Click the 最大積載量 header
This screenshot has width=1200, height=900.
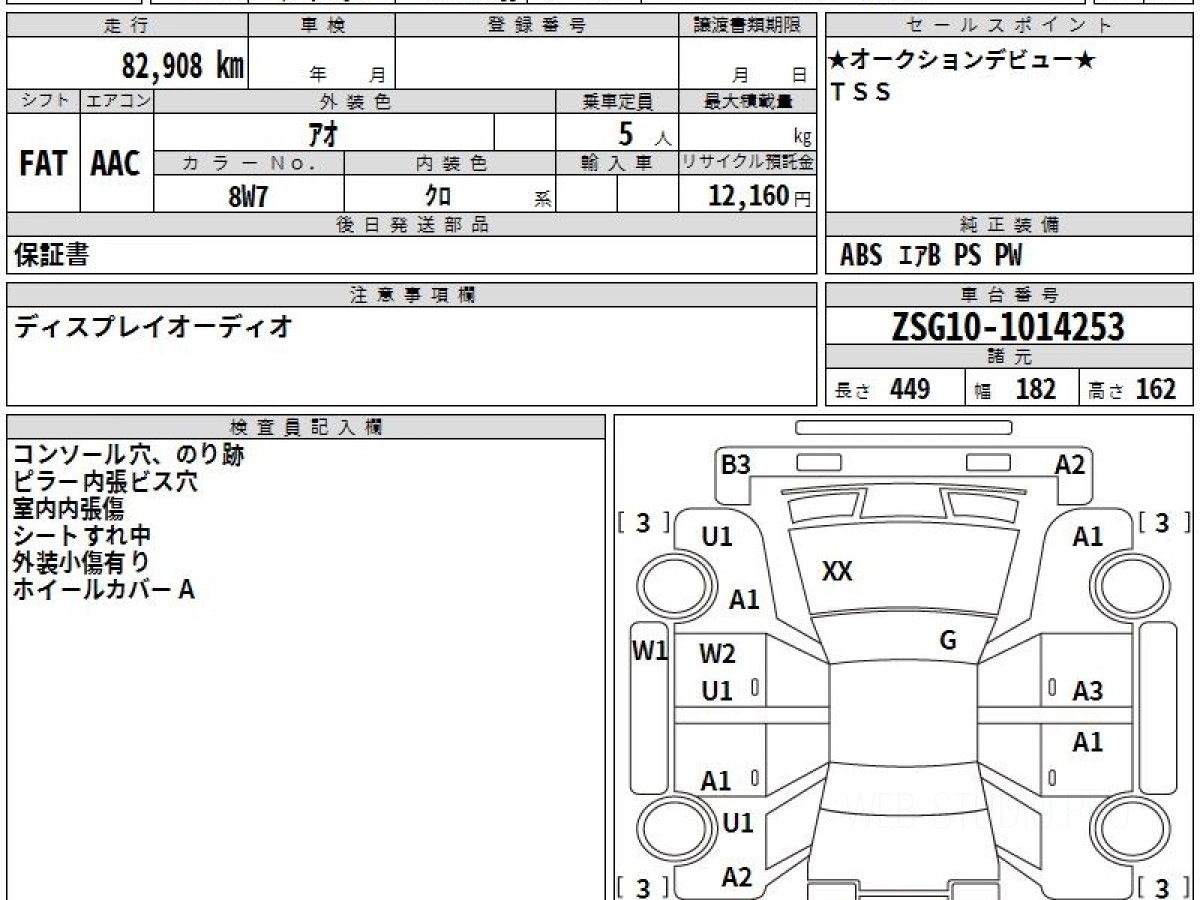(x=748, y=101)
